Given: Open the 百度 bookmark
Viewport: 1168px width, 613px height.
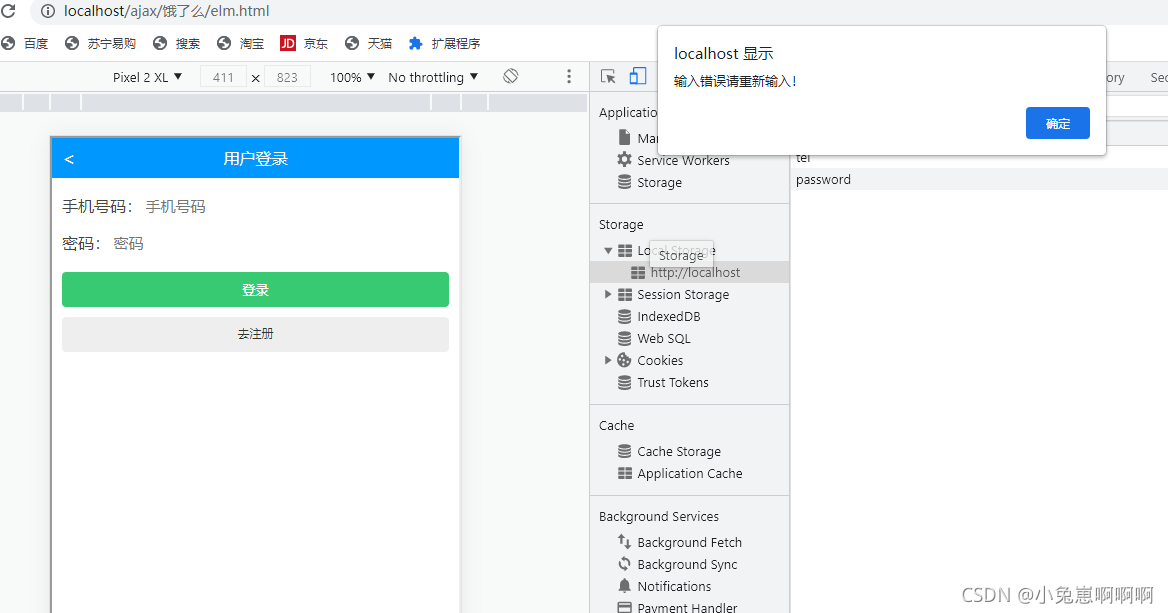Looking at the screenshot, I should click(x=25, y=43).
